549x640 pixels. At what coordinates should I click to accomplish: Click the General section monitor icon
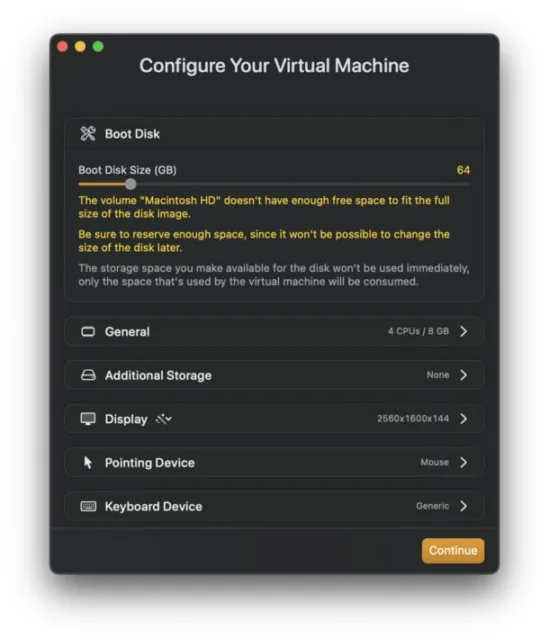point(88,331)
